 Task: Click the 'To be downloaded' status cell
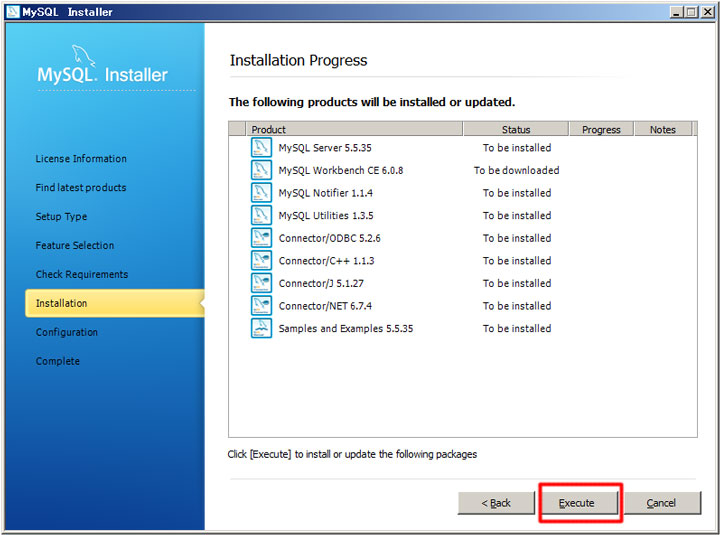(517, 170)
